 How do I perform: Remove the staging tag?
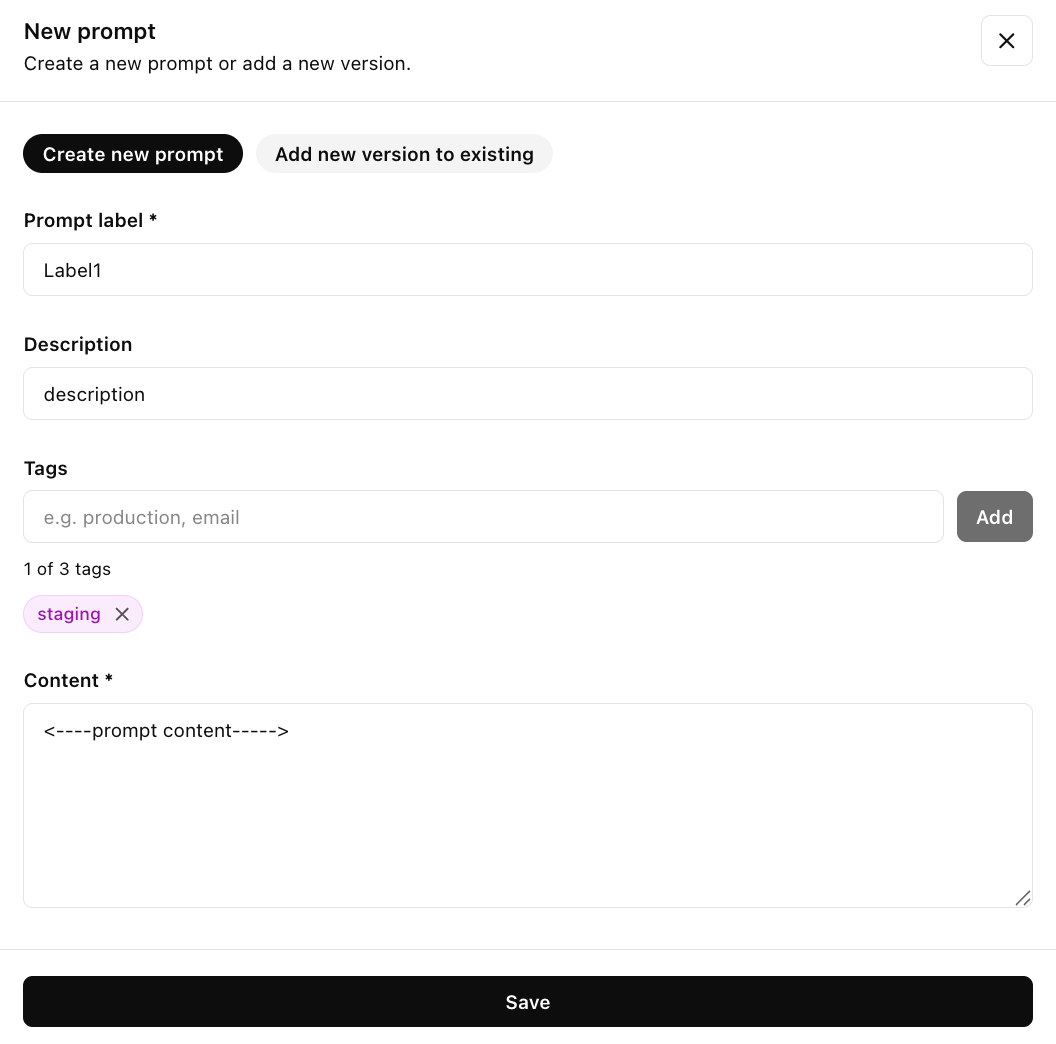click(122, 614)
